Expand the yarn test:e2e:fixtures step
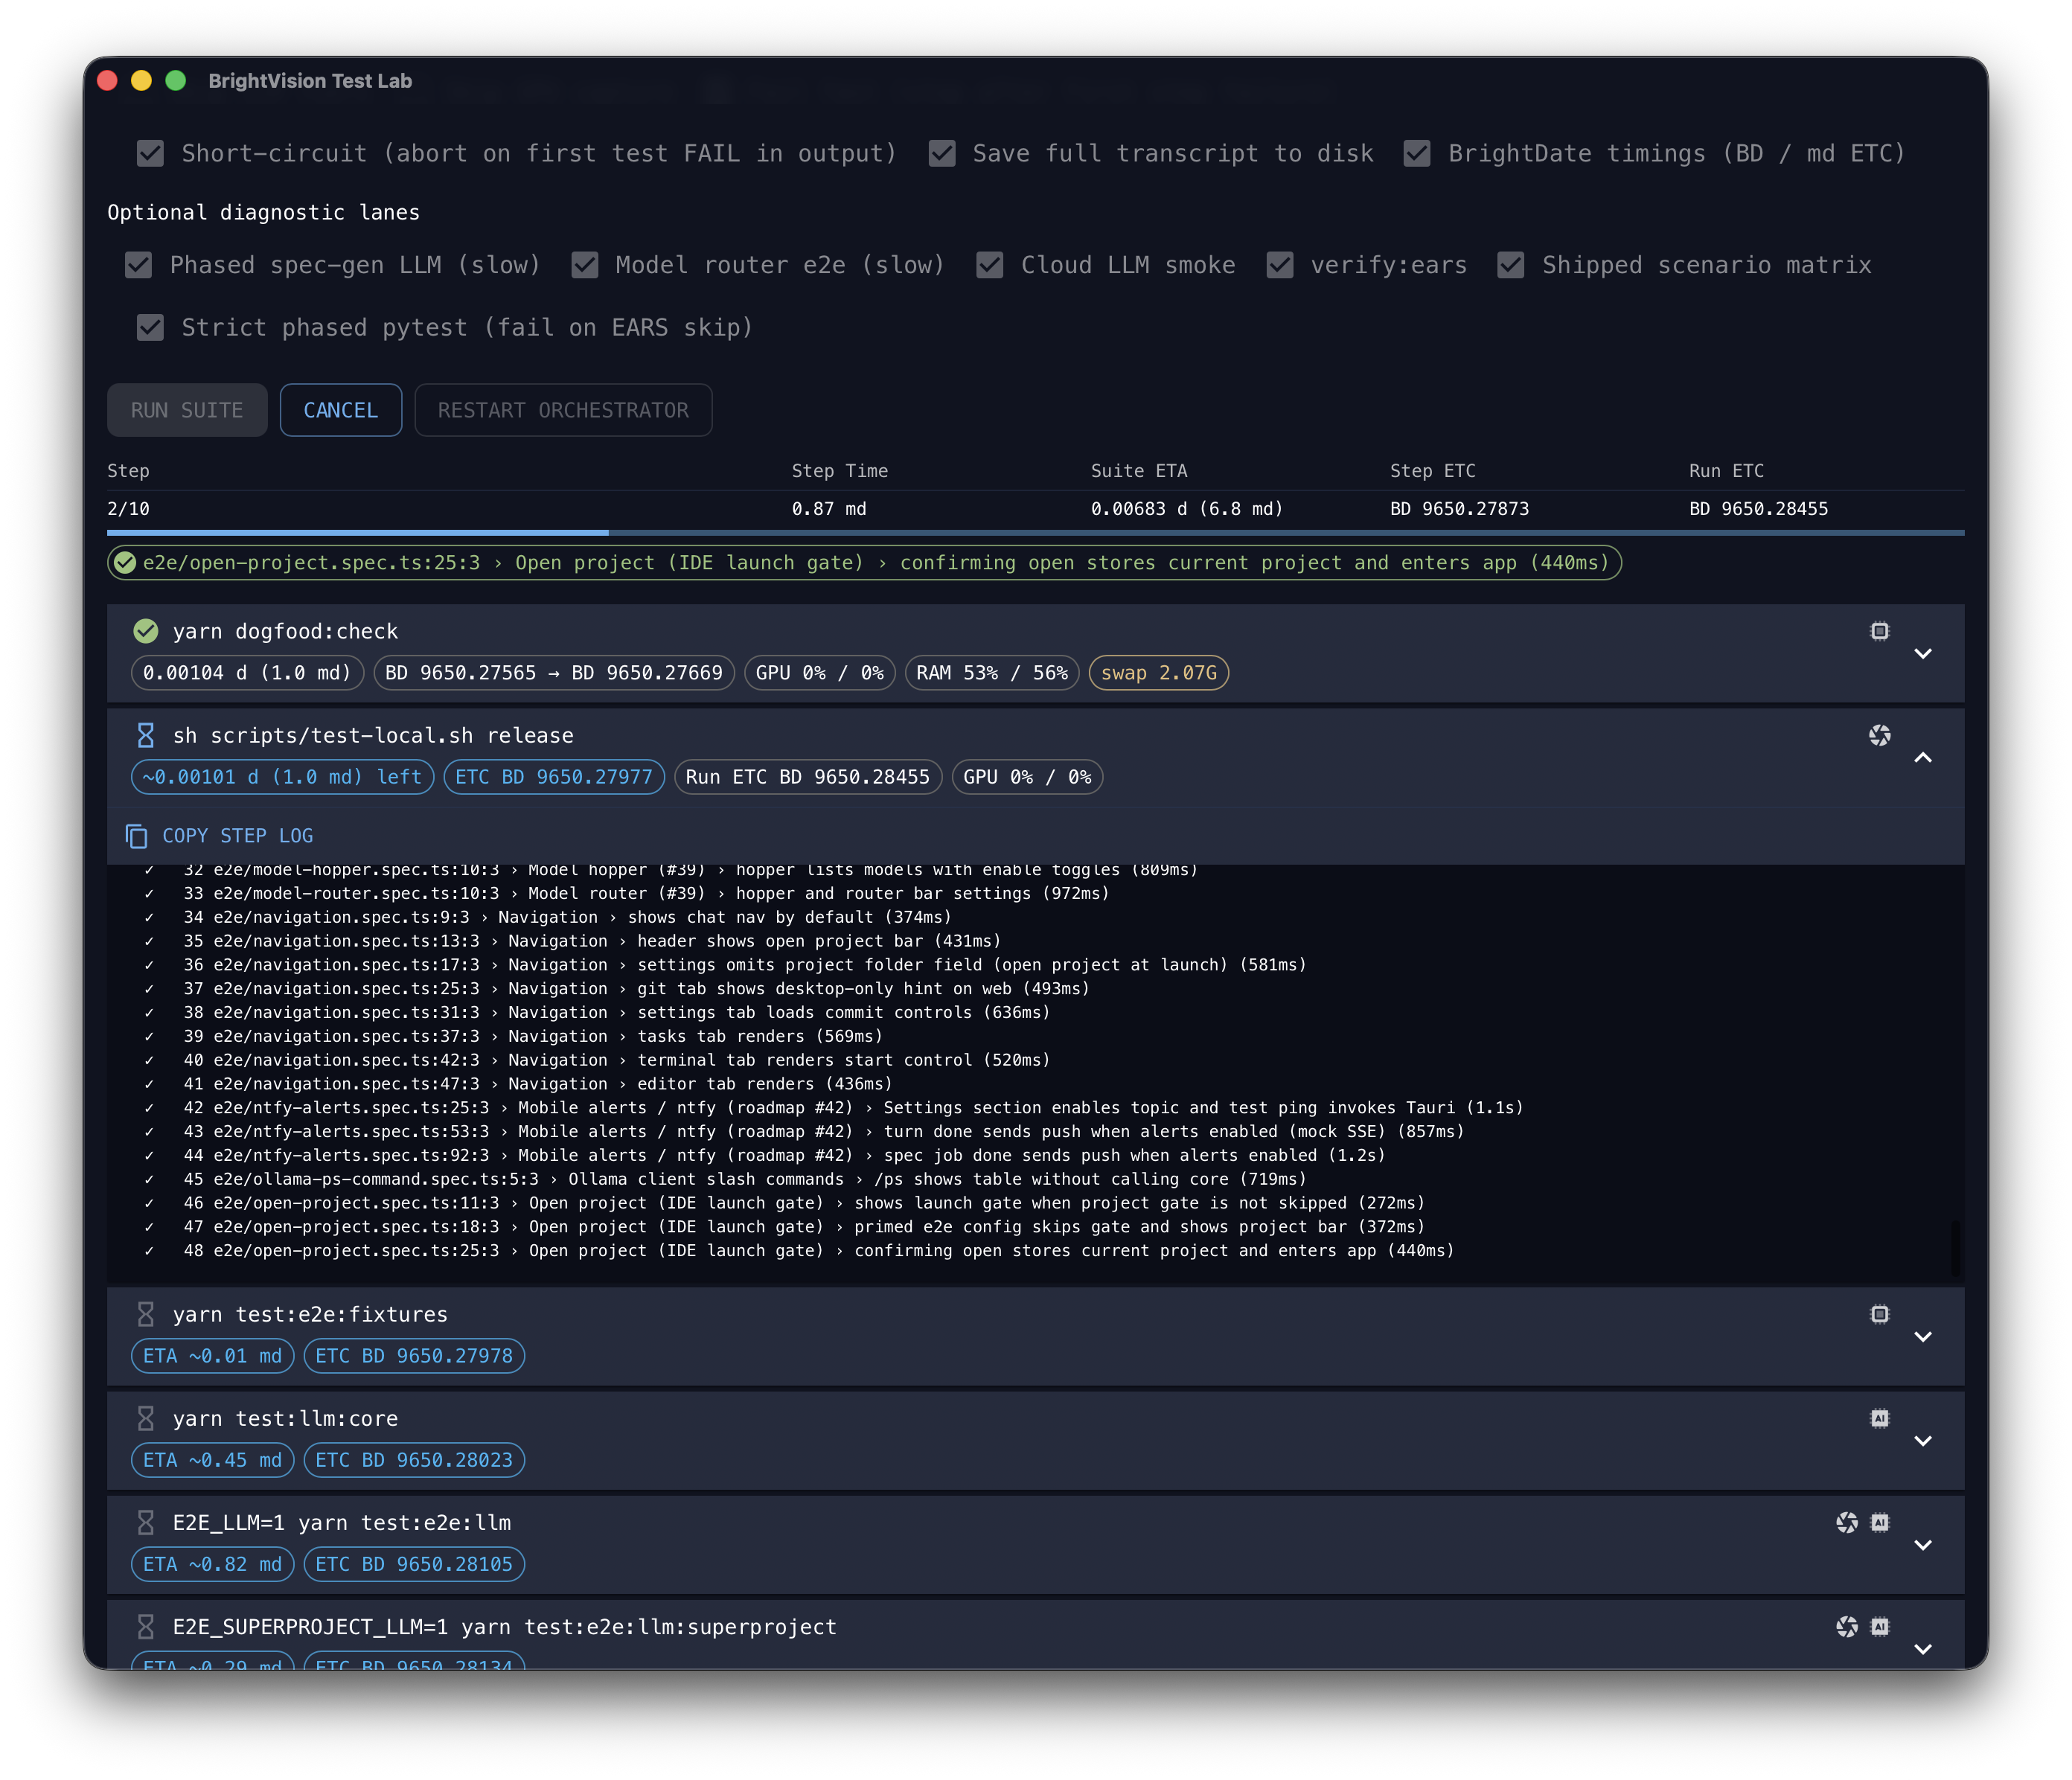2072x1780 pixels. click(1922, 1336)
